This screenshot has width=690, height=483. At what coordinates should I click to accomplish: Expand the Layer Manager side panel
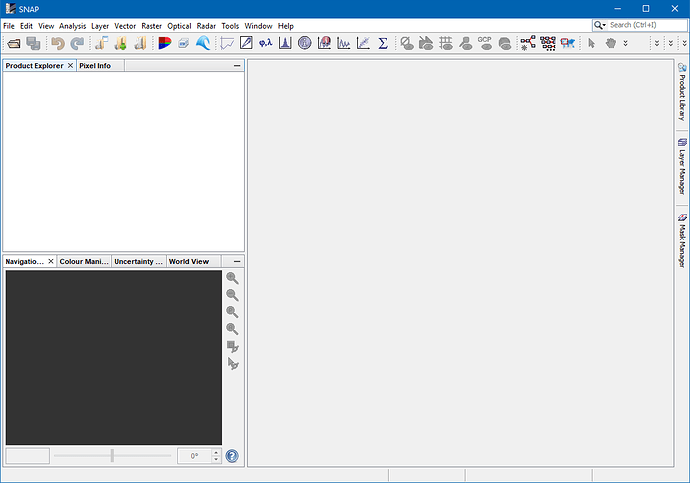pyautogui.click(x=682, y=167)
